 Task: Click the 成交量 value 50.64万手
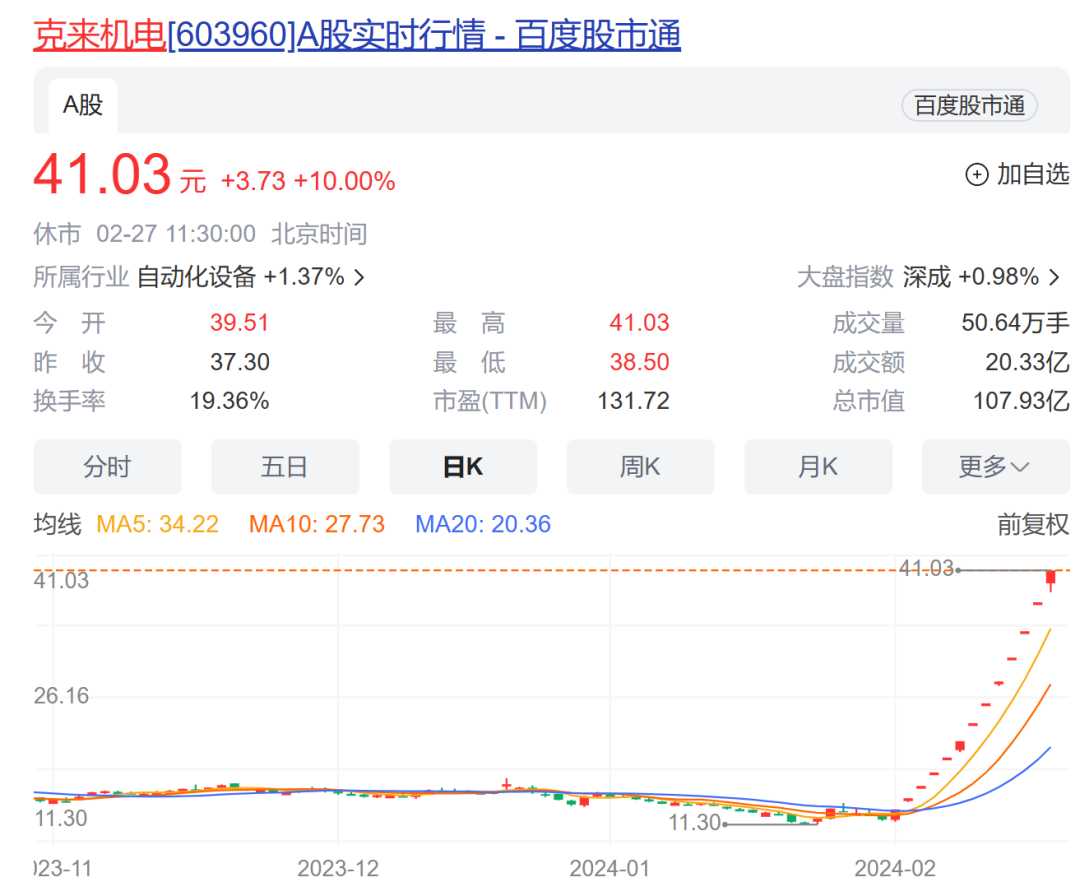tap(1015, 322)
